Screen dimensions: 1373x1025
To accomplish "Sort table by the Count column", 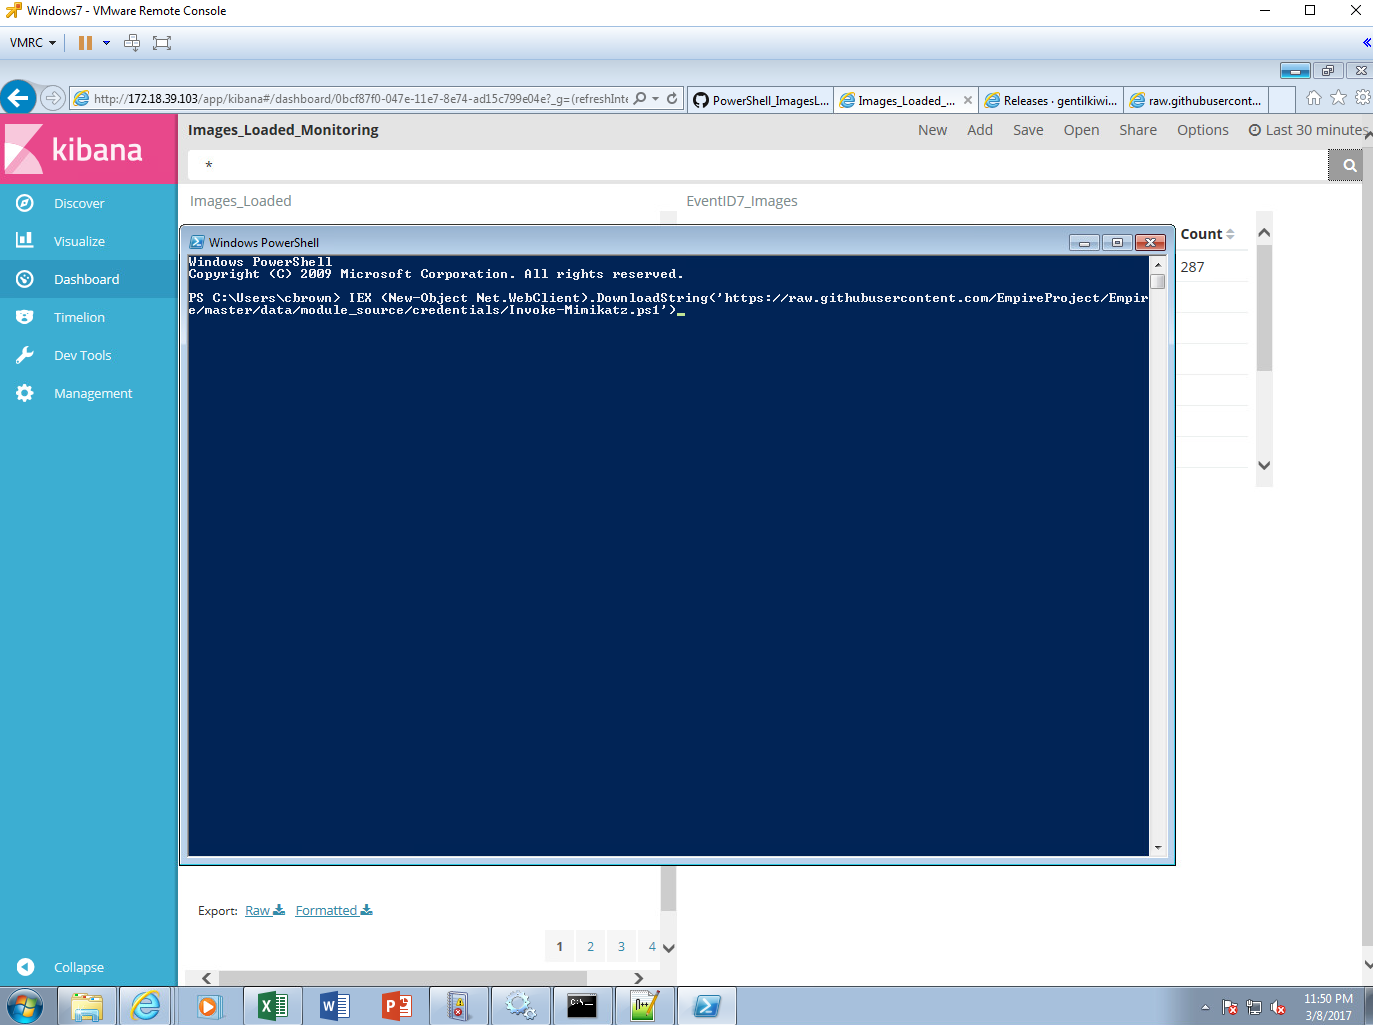I will [1207, 234].
